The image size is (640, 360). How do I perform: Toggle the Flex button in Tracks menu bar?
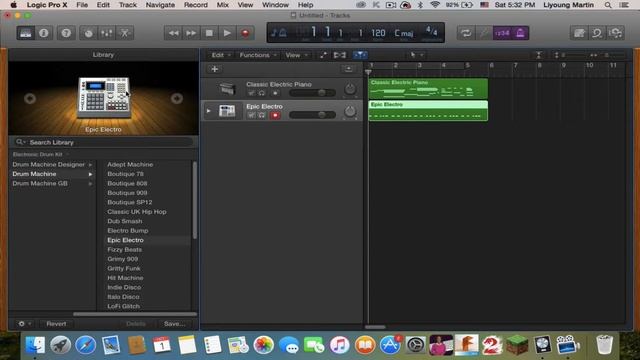340,55
